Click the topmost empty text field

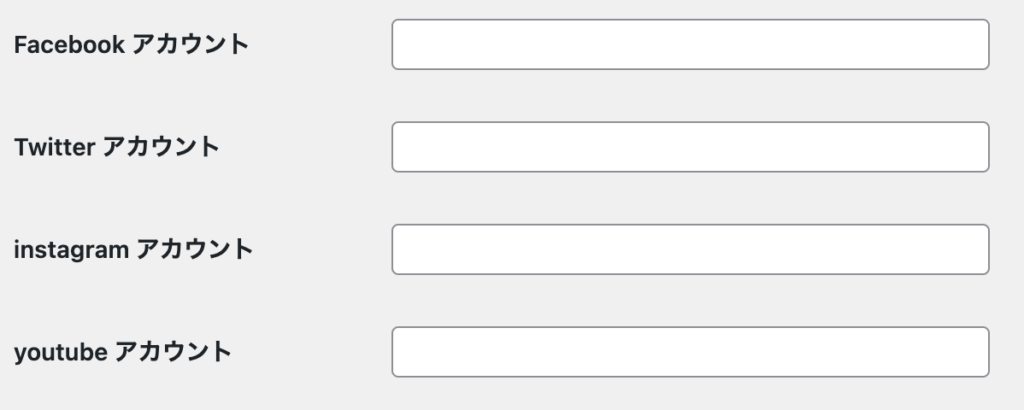coord(690,45)
